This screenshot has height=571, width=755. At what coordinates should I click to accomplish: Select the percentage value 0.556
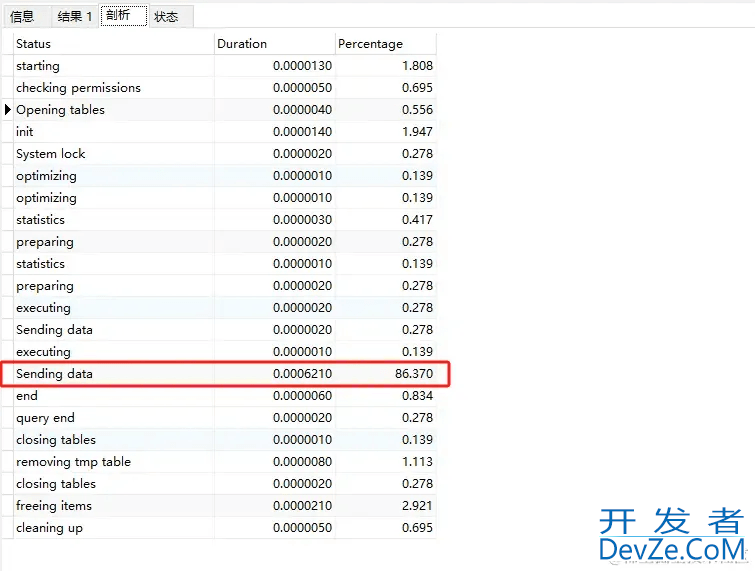tap(417, 110)
